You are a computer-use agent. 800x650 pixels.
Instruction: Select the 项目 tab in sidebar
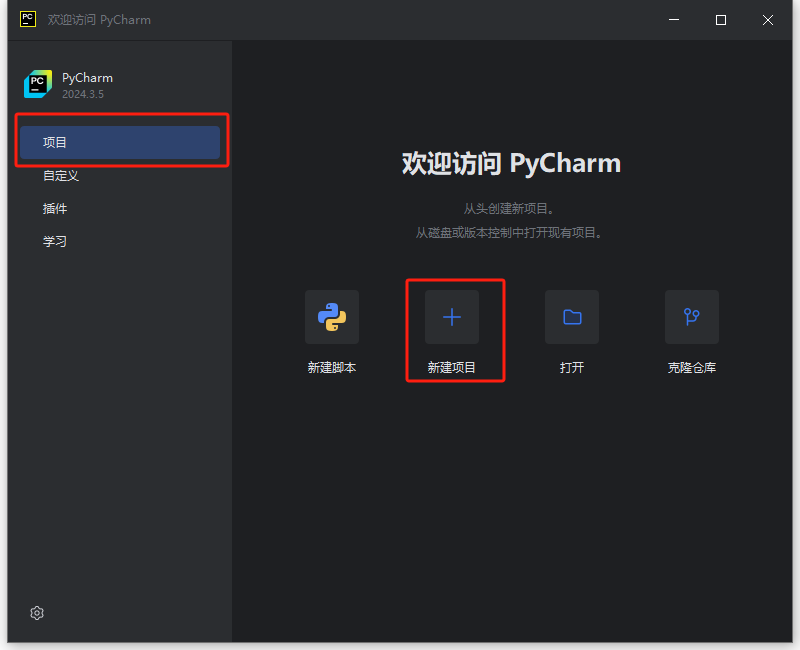[x=120, y=142]
